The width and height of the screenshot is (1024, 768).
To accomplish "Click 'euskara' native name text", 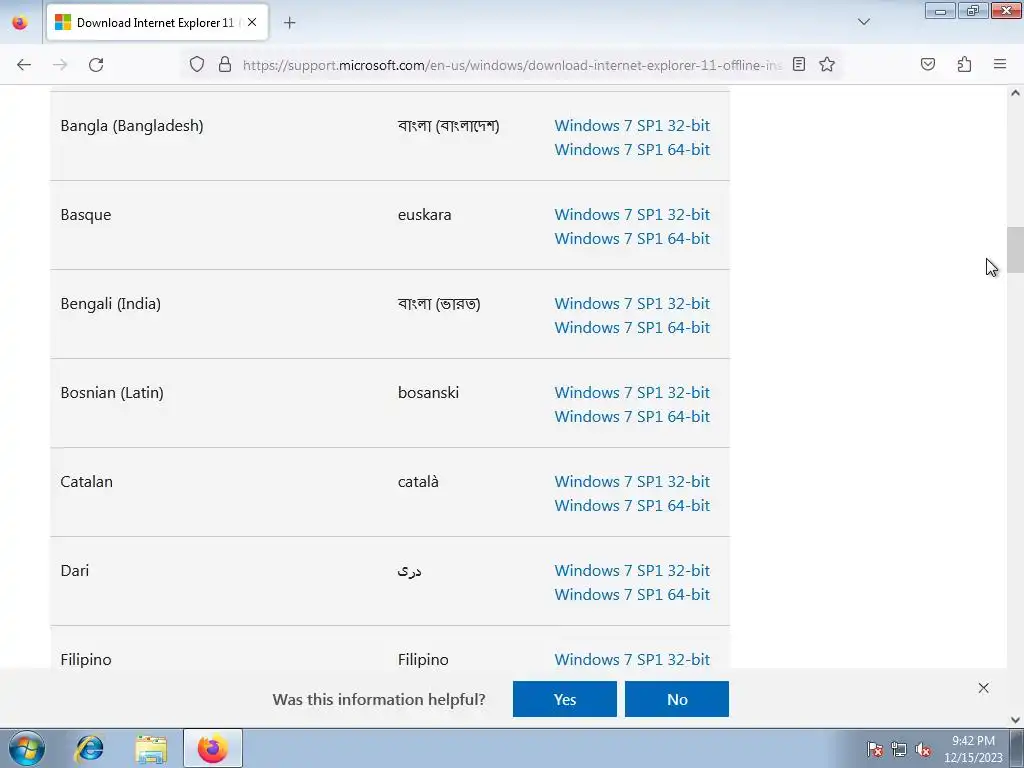I will click(424, 215).
